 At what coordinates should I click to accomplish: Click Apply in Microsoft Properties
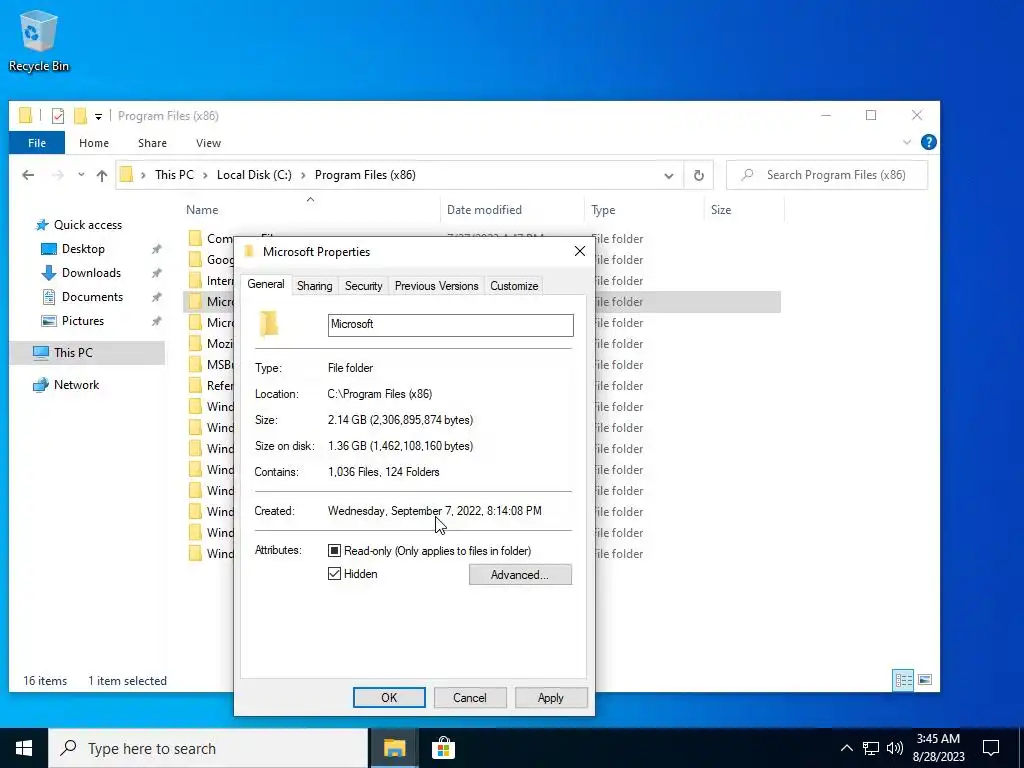[x=551, y=697]
